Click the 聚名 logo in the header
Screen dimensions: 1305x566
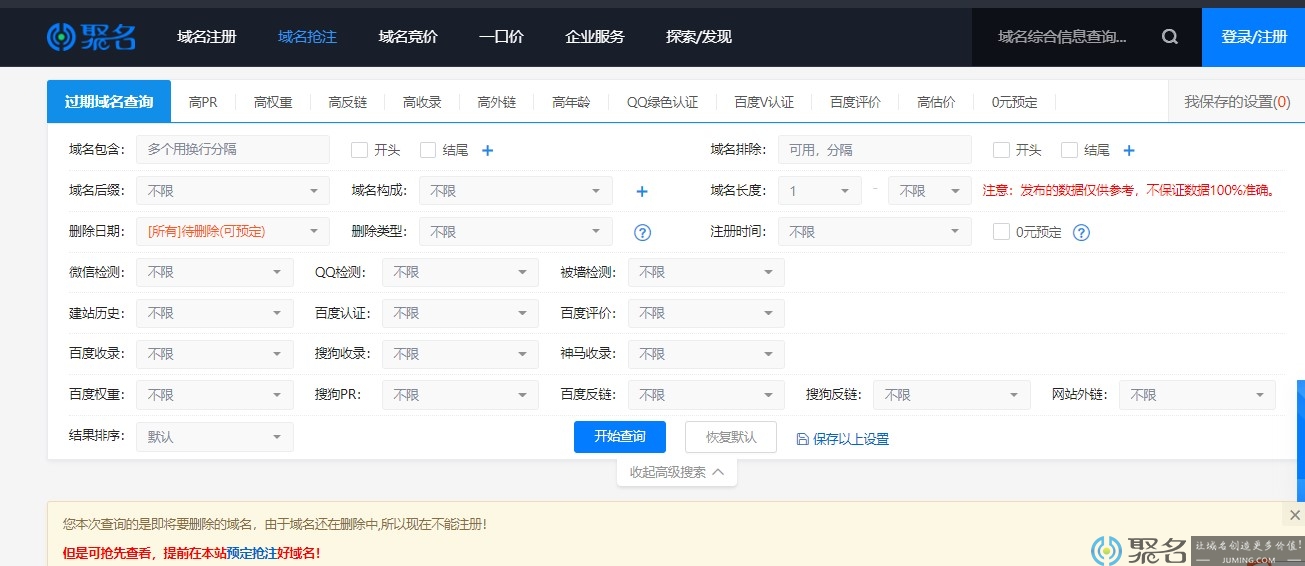point(91,37)
